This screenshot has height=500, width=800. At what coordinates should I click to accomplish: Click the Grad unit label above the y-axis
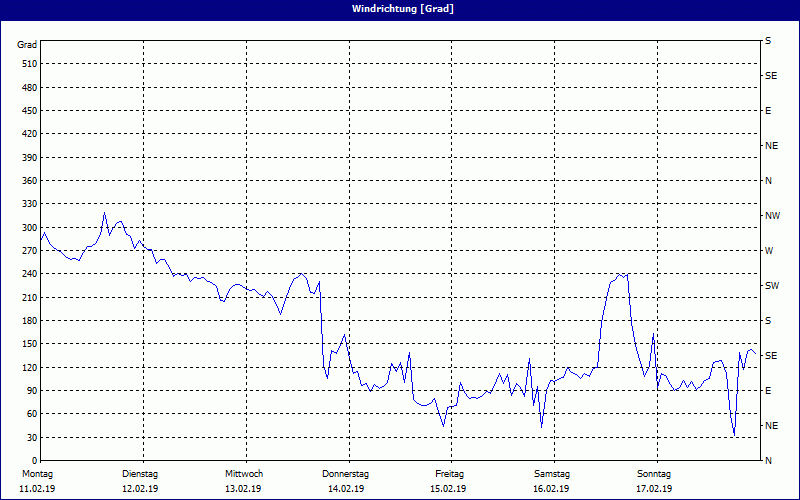[27, 45]
